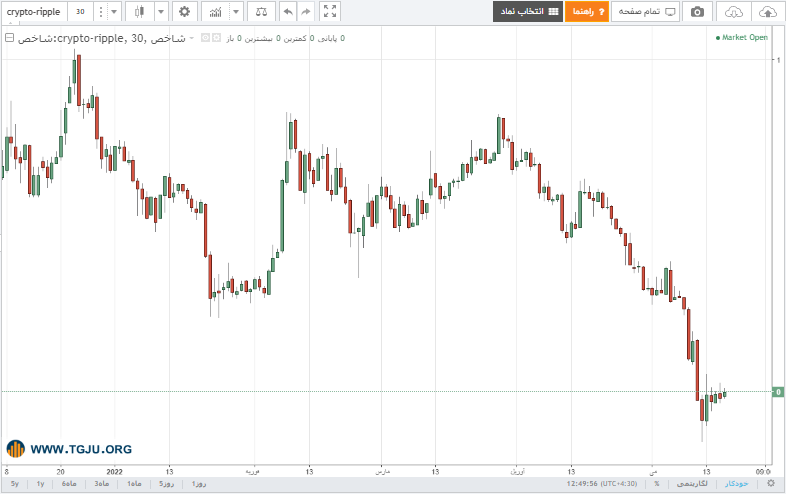Open the indicators chart icon

[x=216, y=12]
